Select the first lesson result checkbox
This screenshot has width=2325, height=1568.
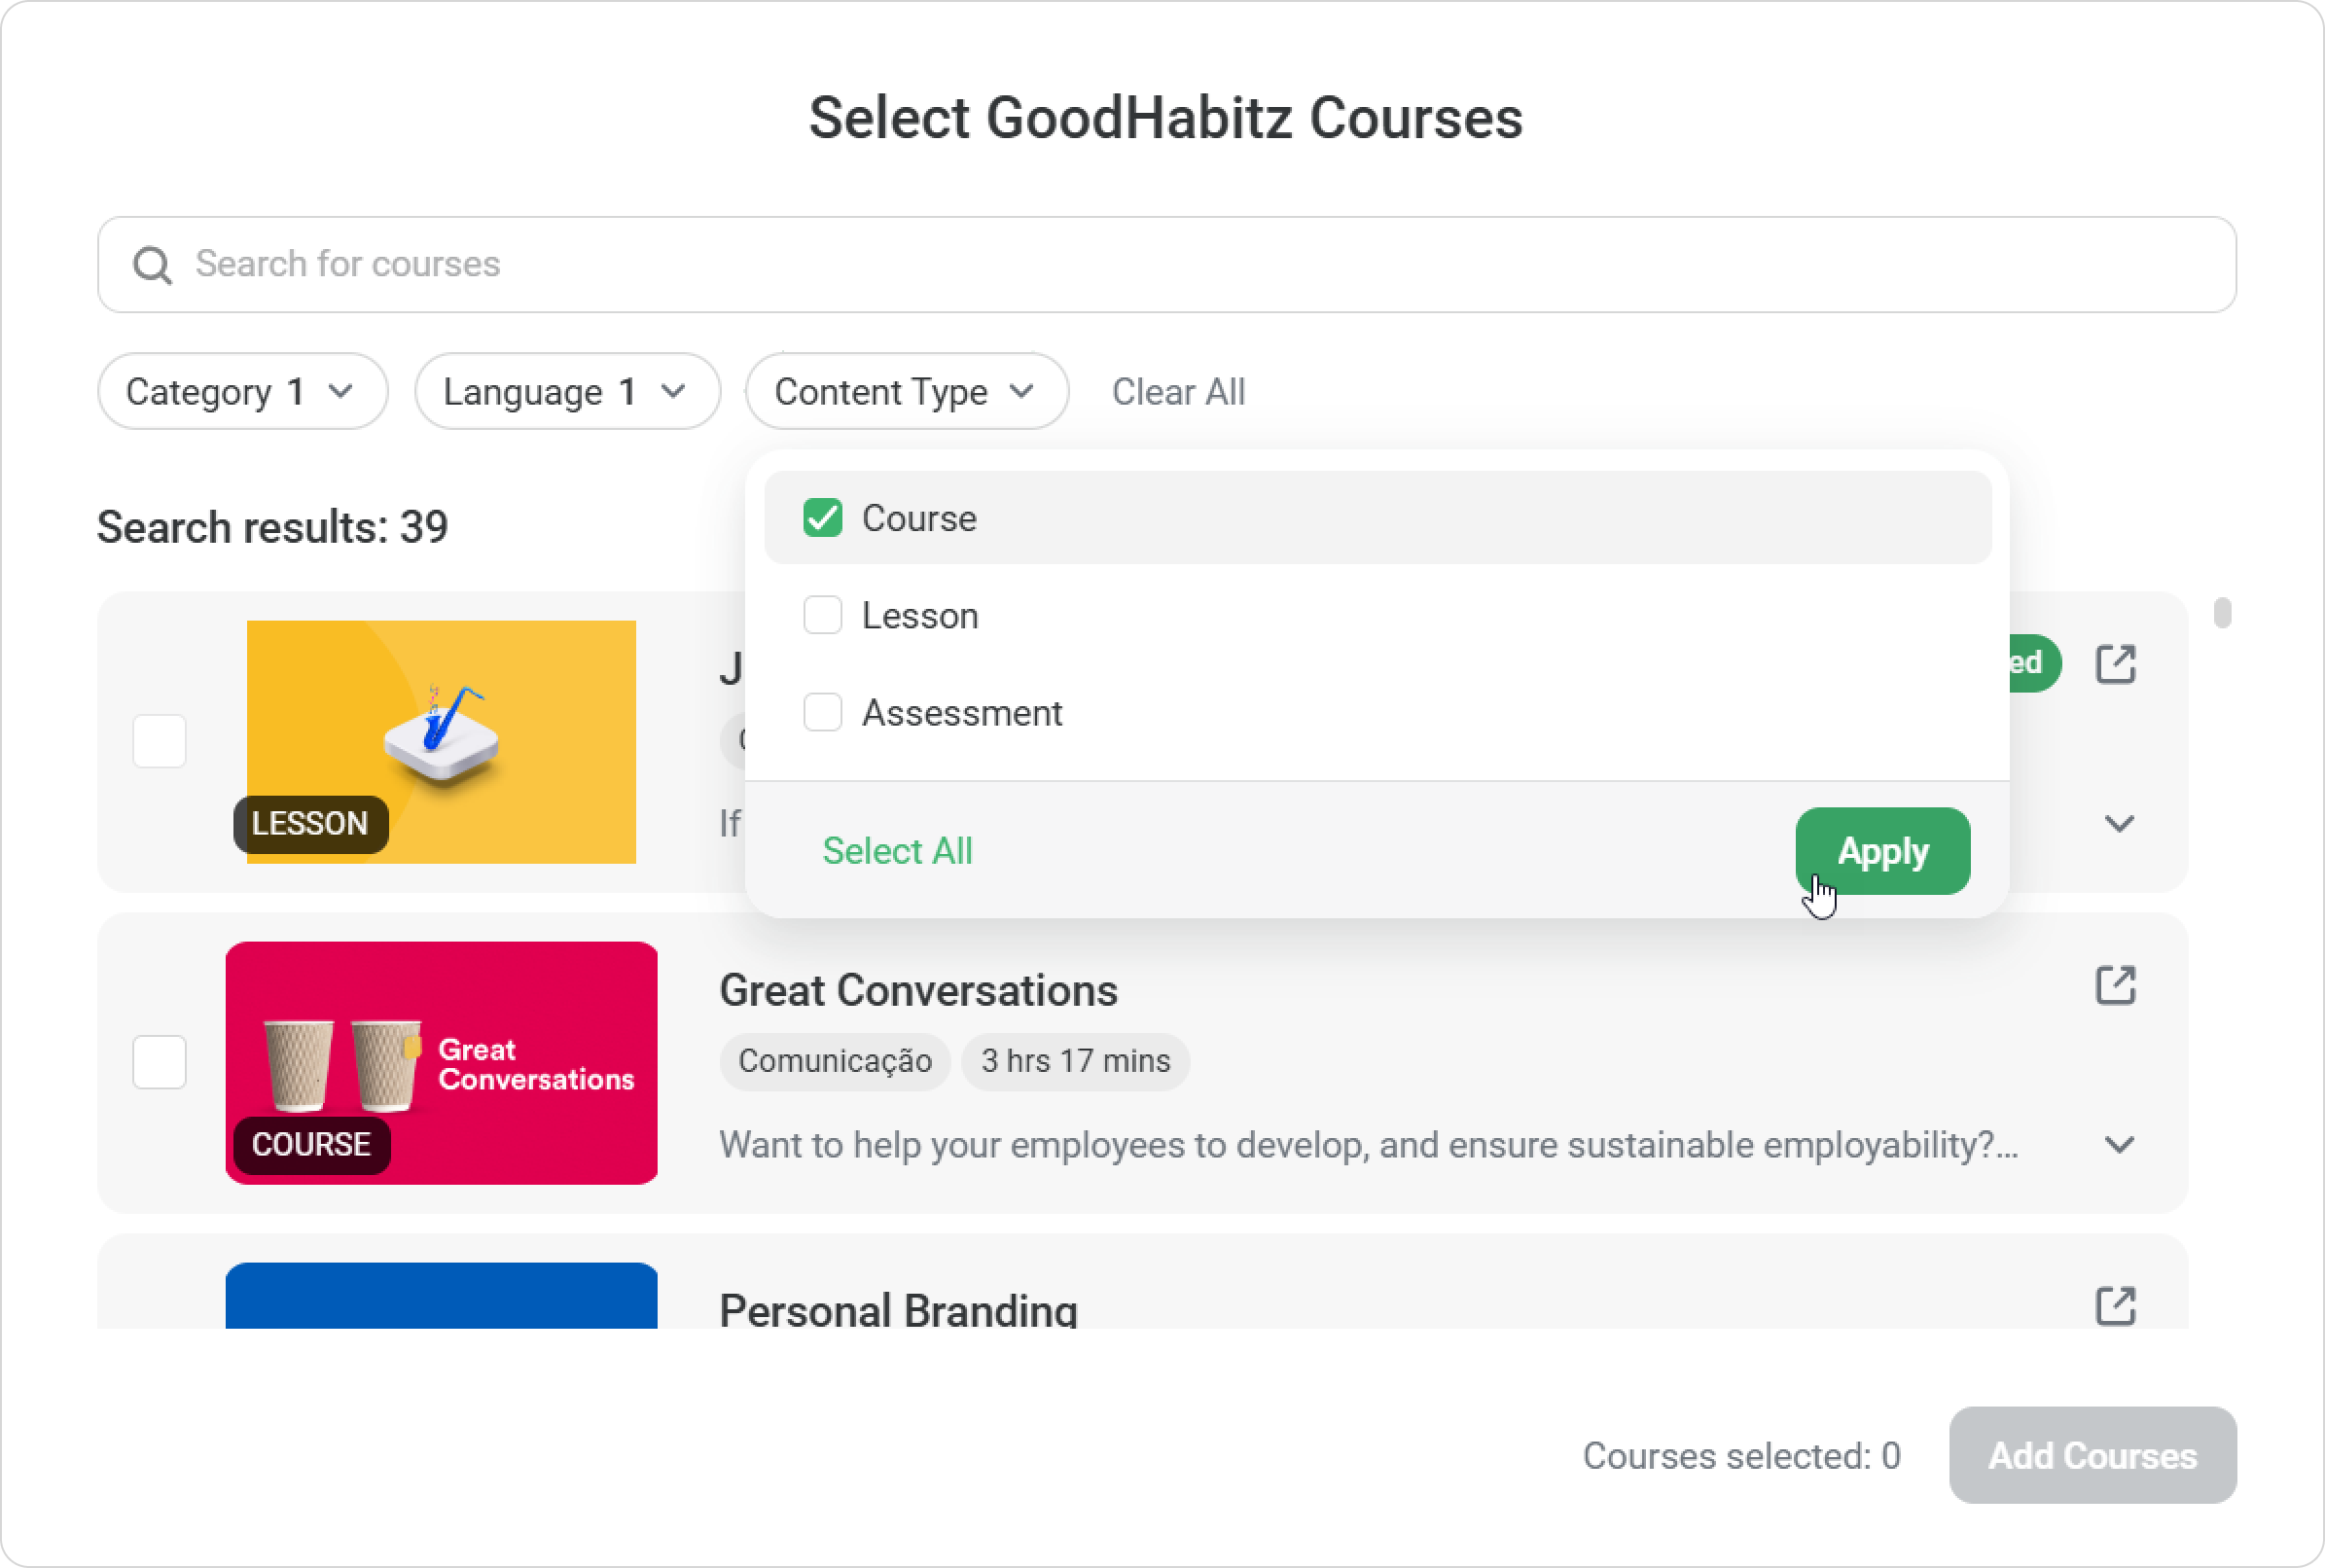pyautogui.click(x=160, y=741)
